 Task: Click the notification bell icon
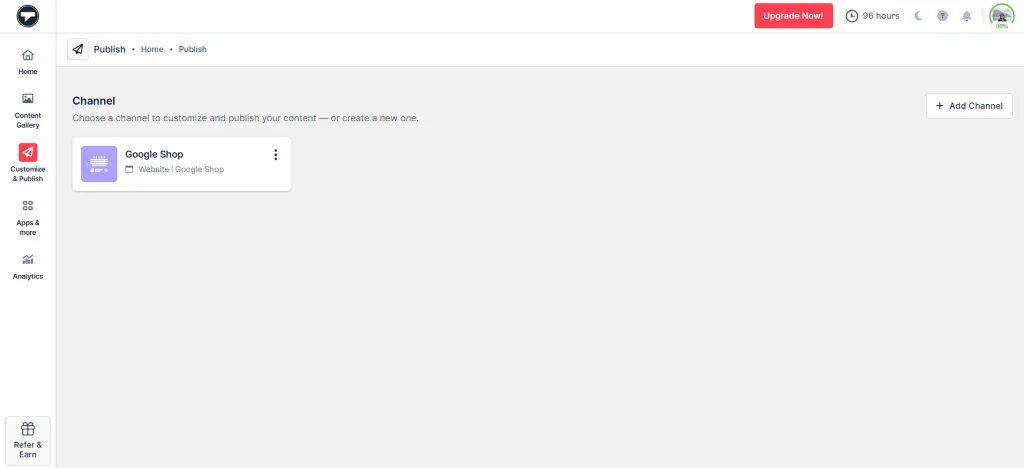(966, 16)
